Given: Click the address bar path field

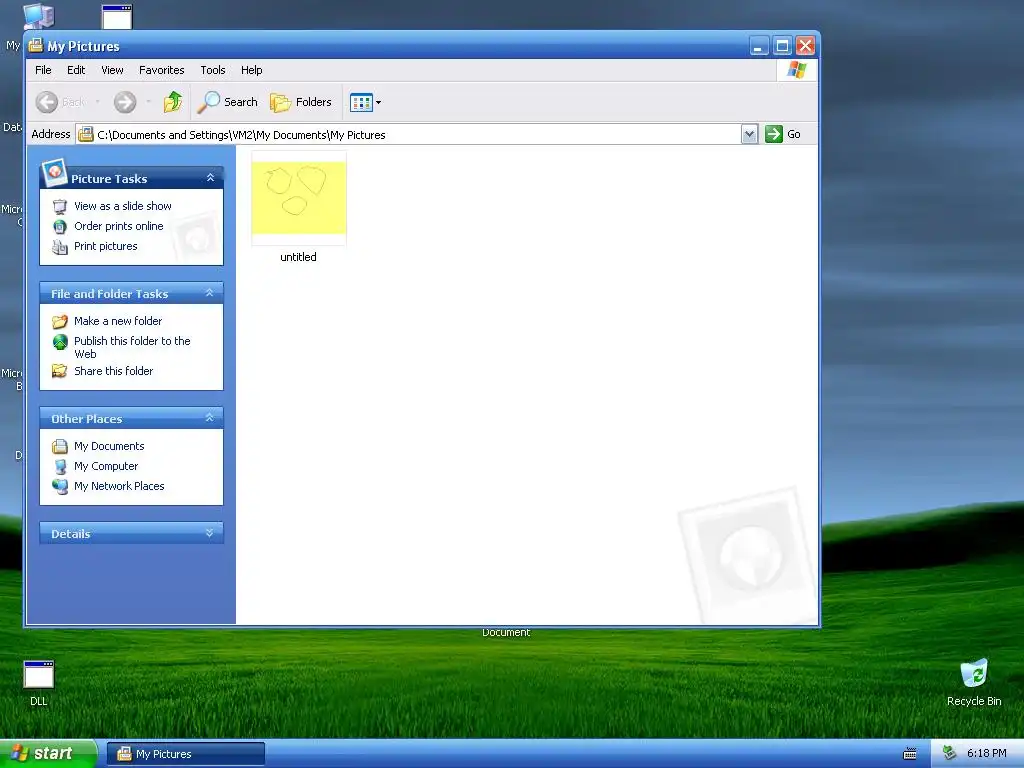Looking at the screenshot, I should 418,135.
